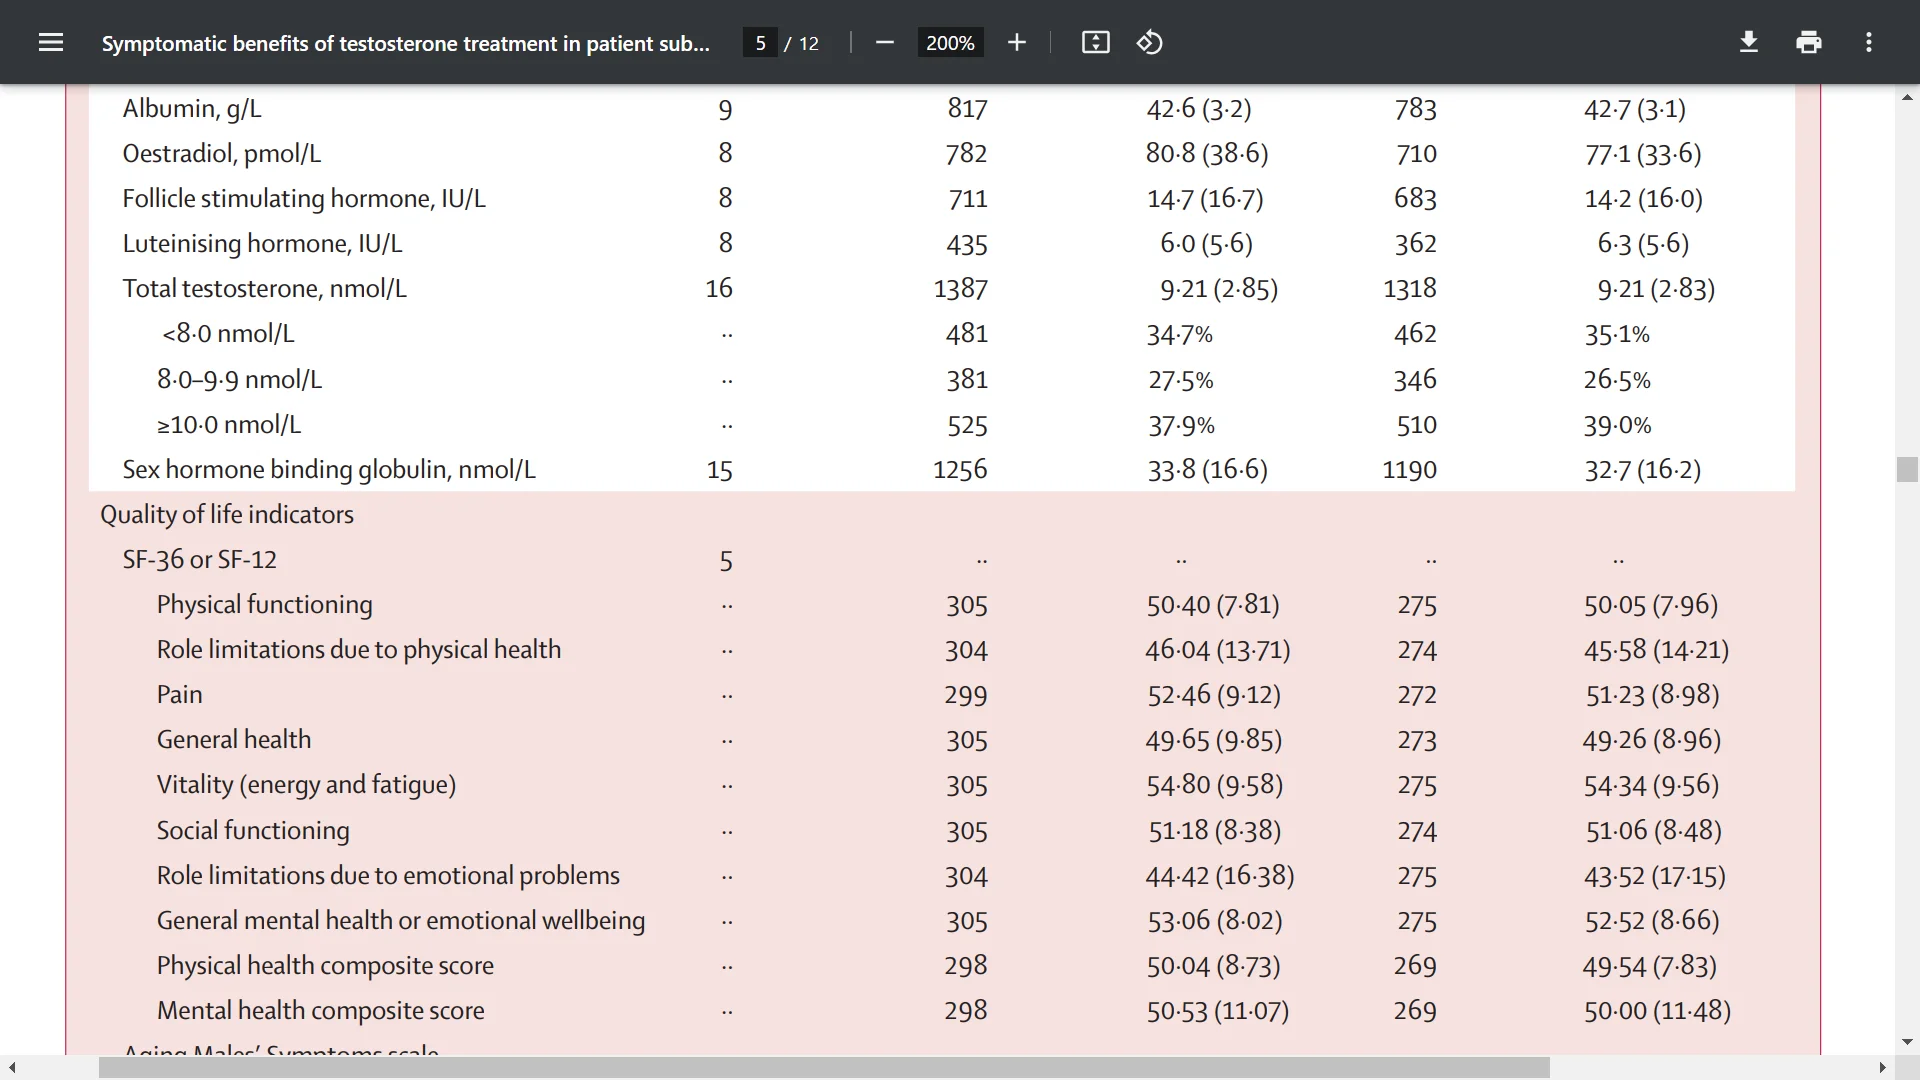Select the 'Albumin, g/L' row label
Image resolution: width=1920 pixels, height=1080 pixels.
tap(192, 109)
